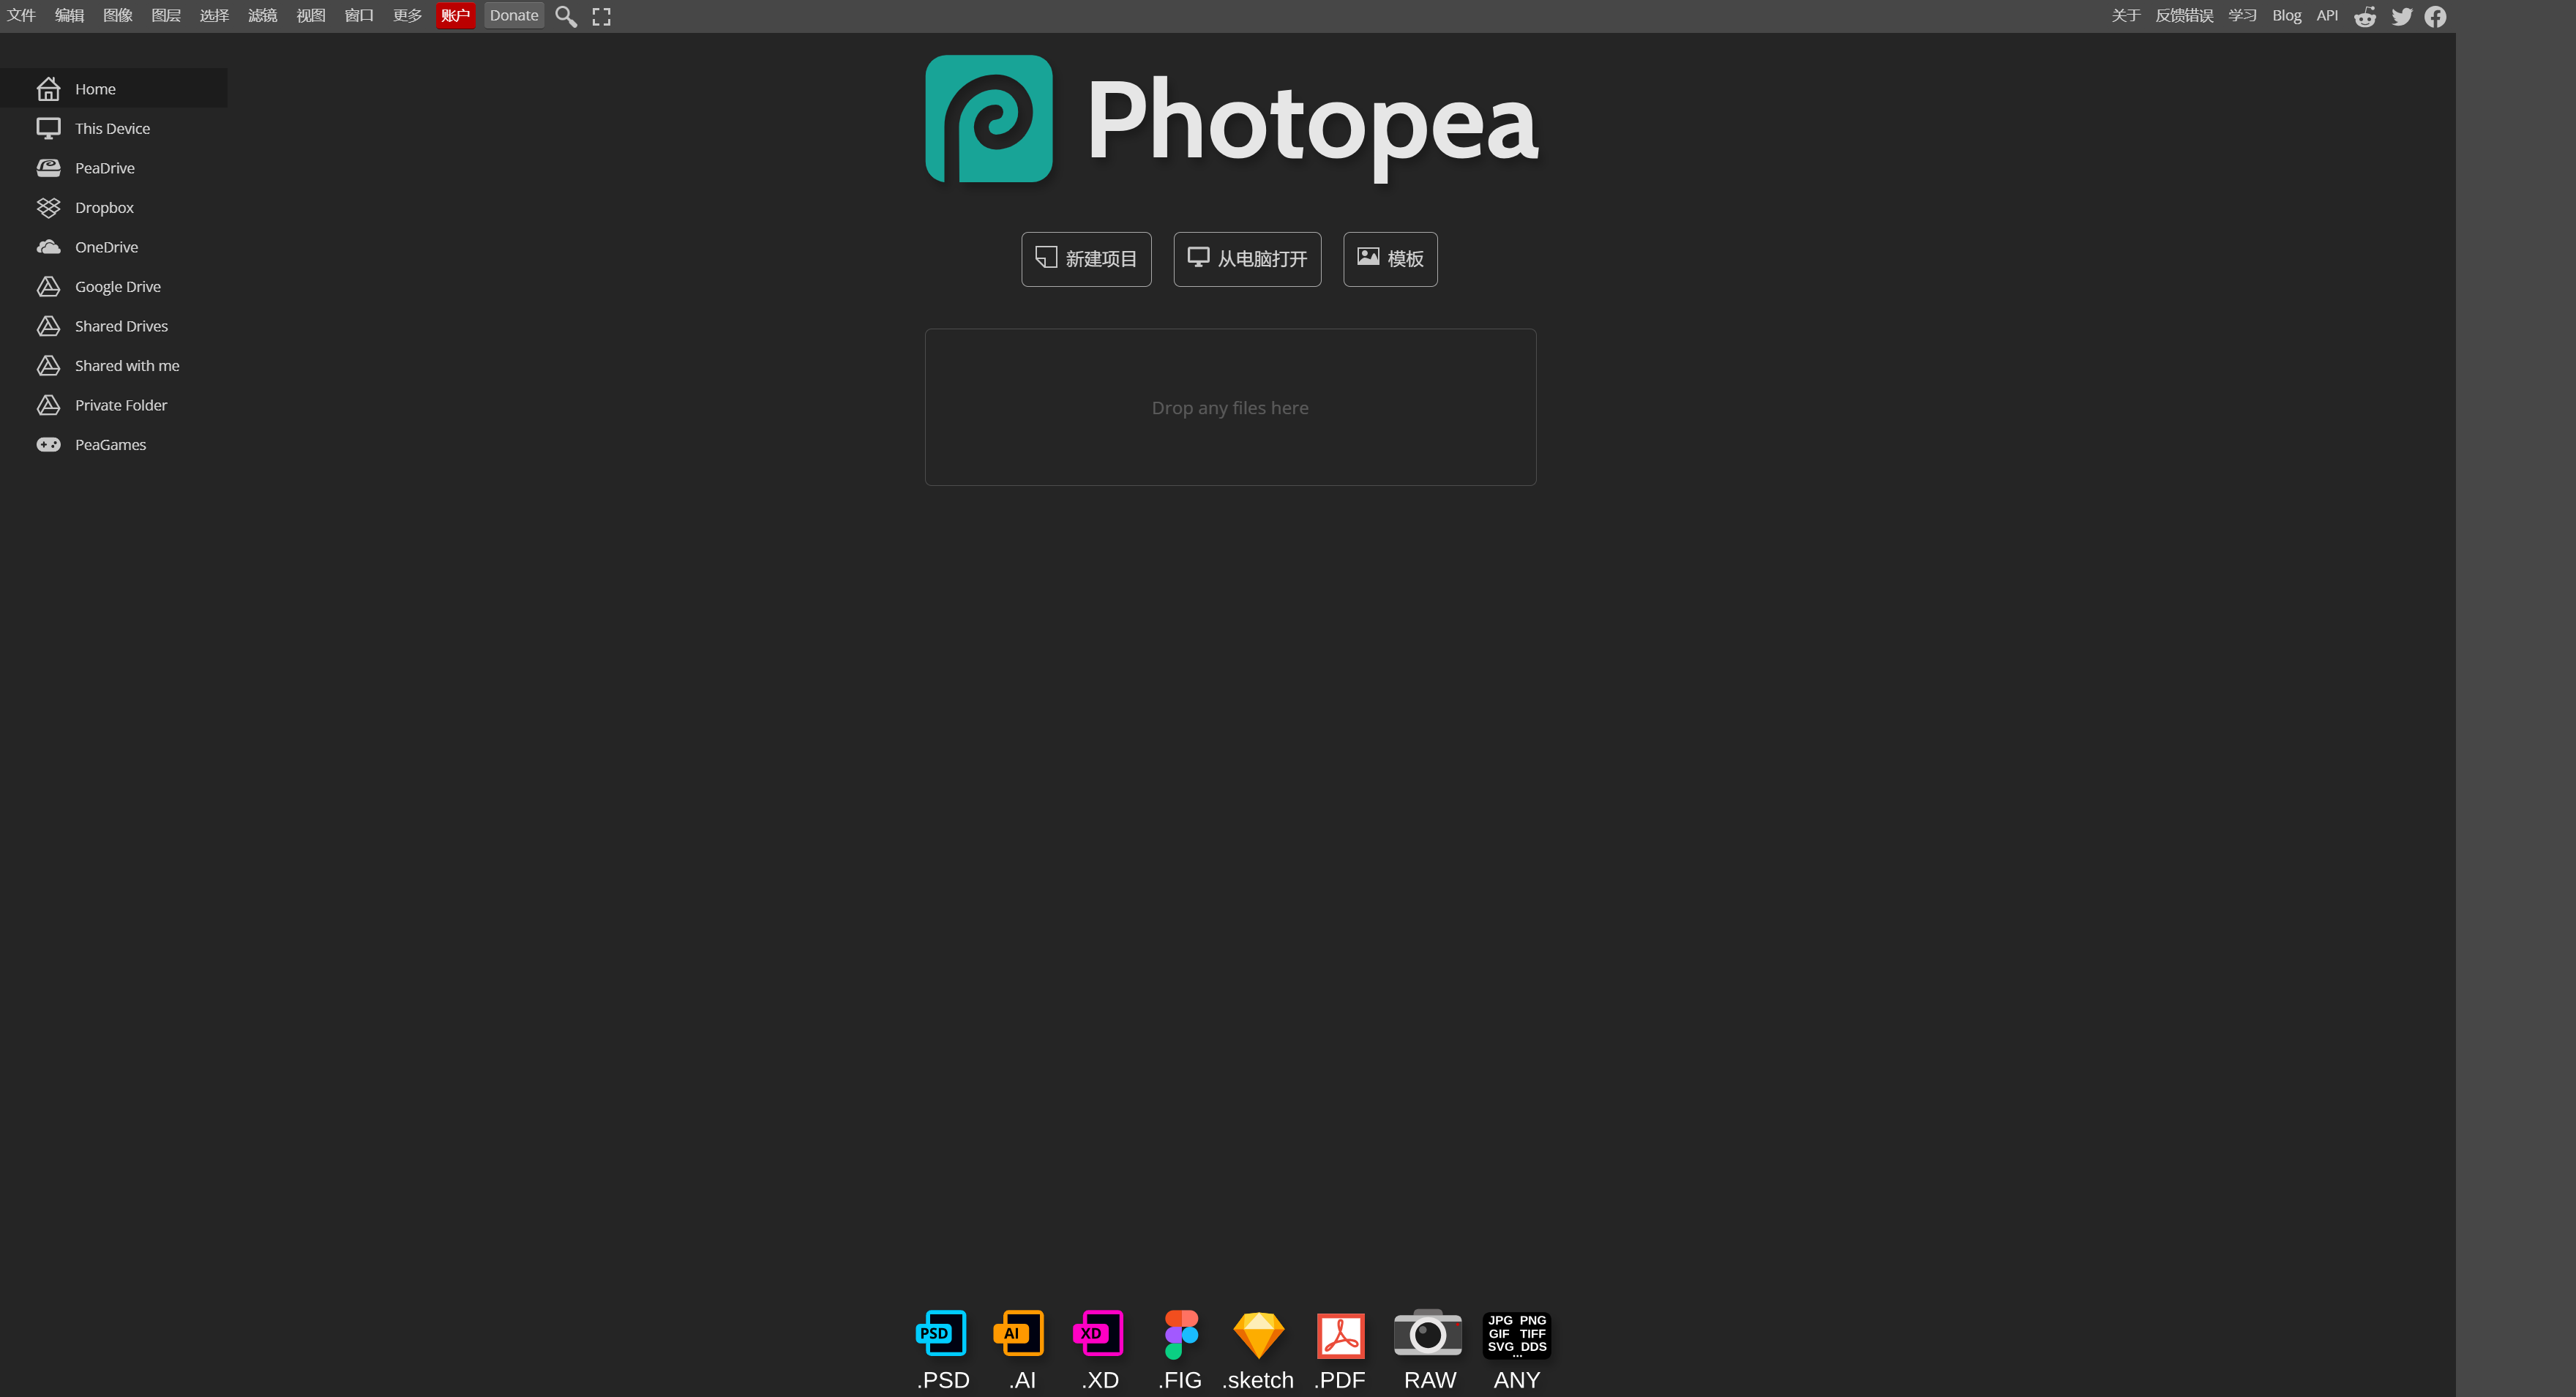Open 编辑 edit menu
The height and width of the screenshot is (1397, 2576).
click(69, 15)
